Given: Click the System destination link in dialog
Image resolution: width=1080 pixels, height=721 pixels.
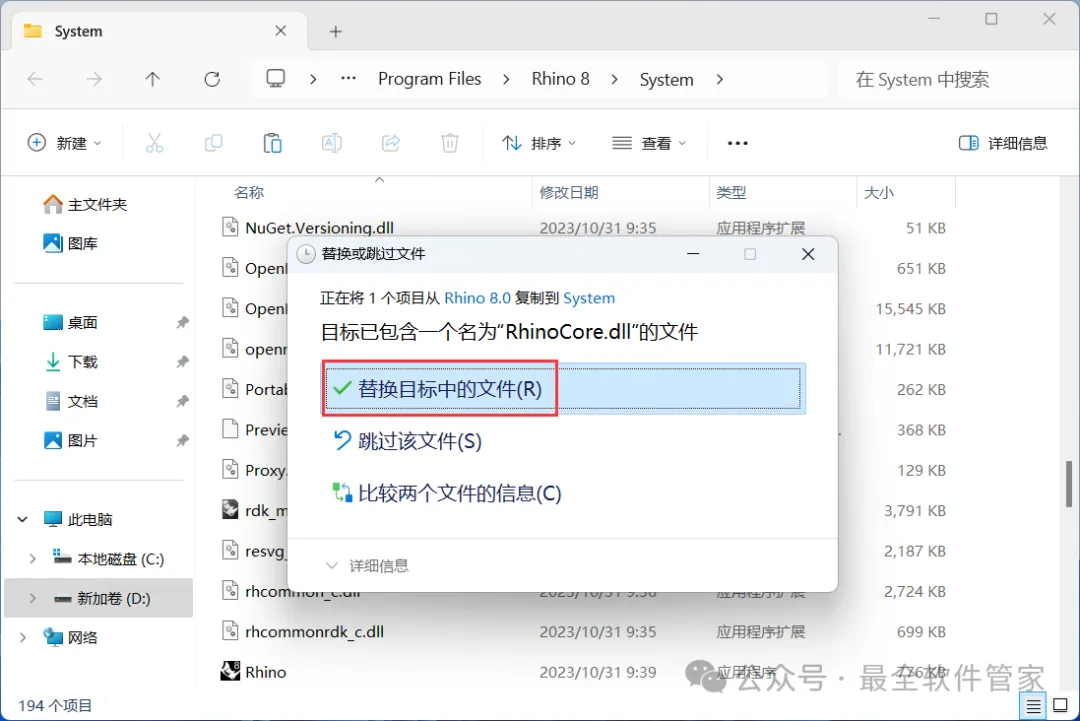Looking at the screenshot, I should tap(589, 298).
